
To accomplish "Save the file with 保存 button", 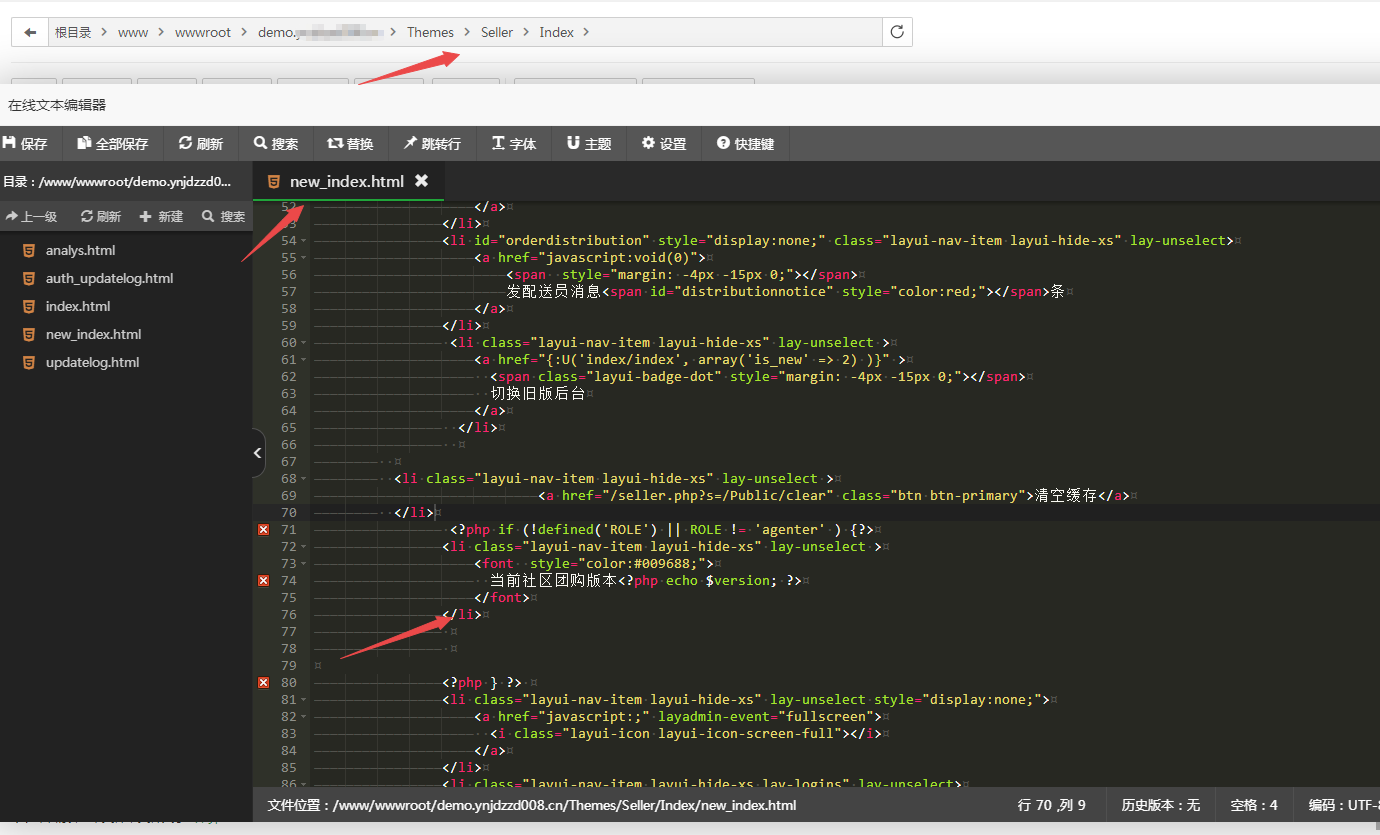I will (25, 144).
